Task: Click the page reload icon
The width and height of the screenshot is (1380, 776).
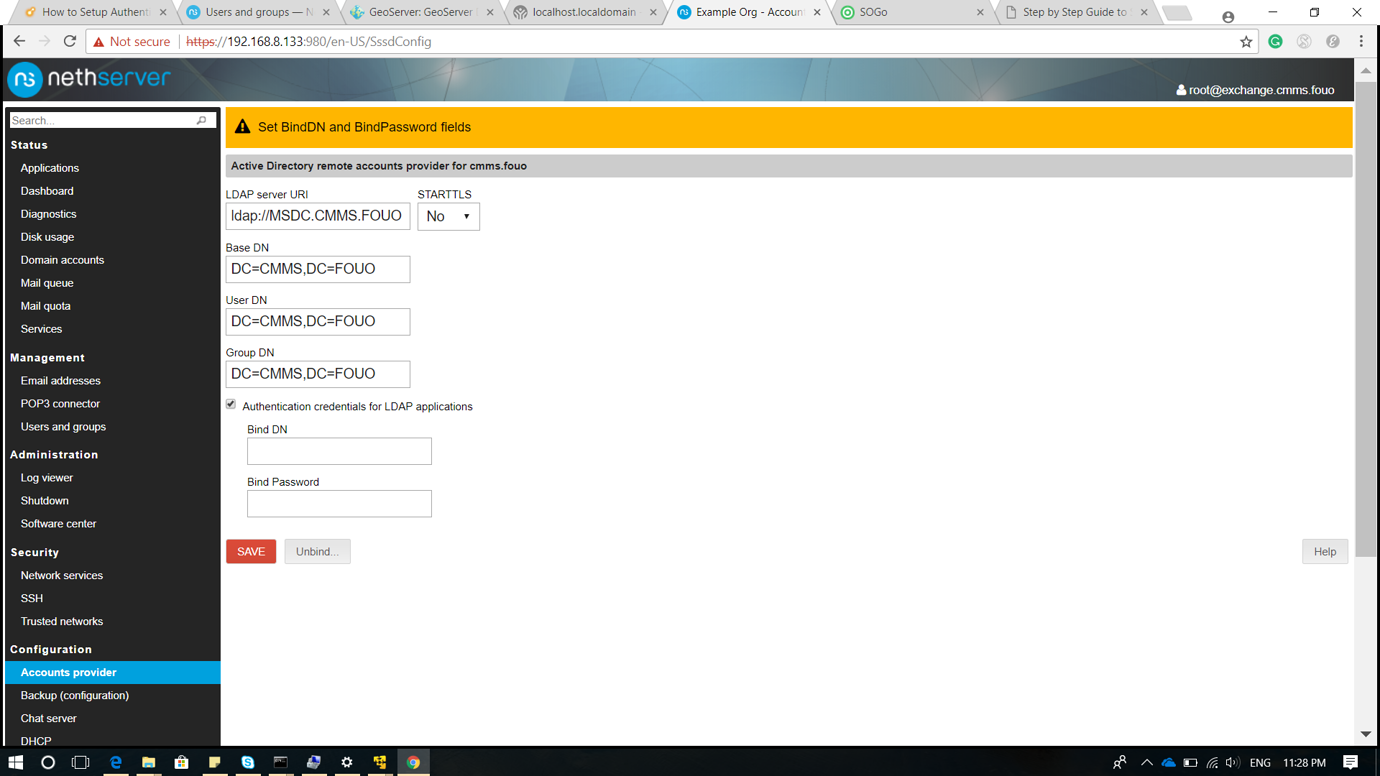Action: (x=68, y=41)
